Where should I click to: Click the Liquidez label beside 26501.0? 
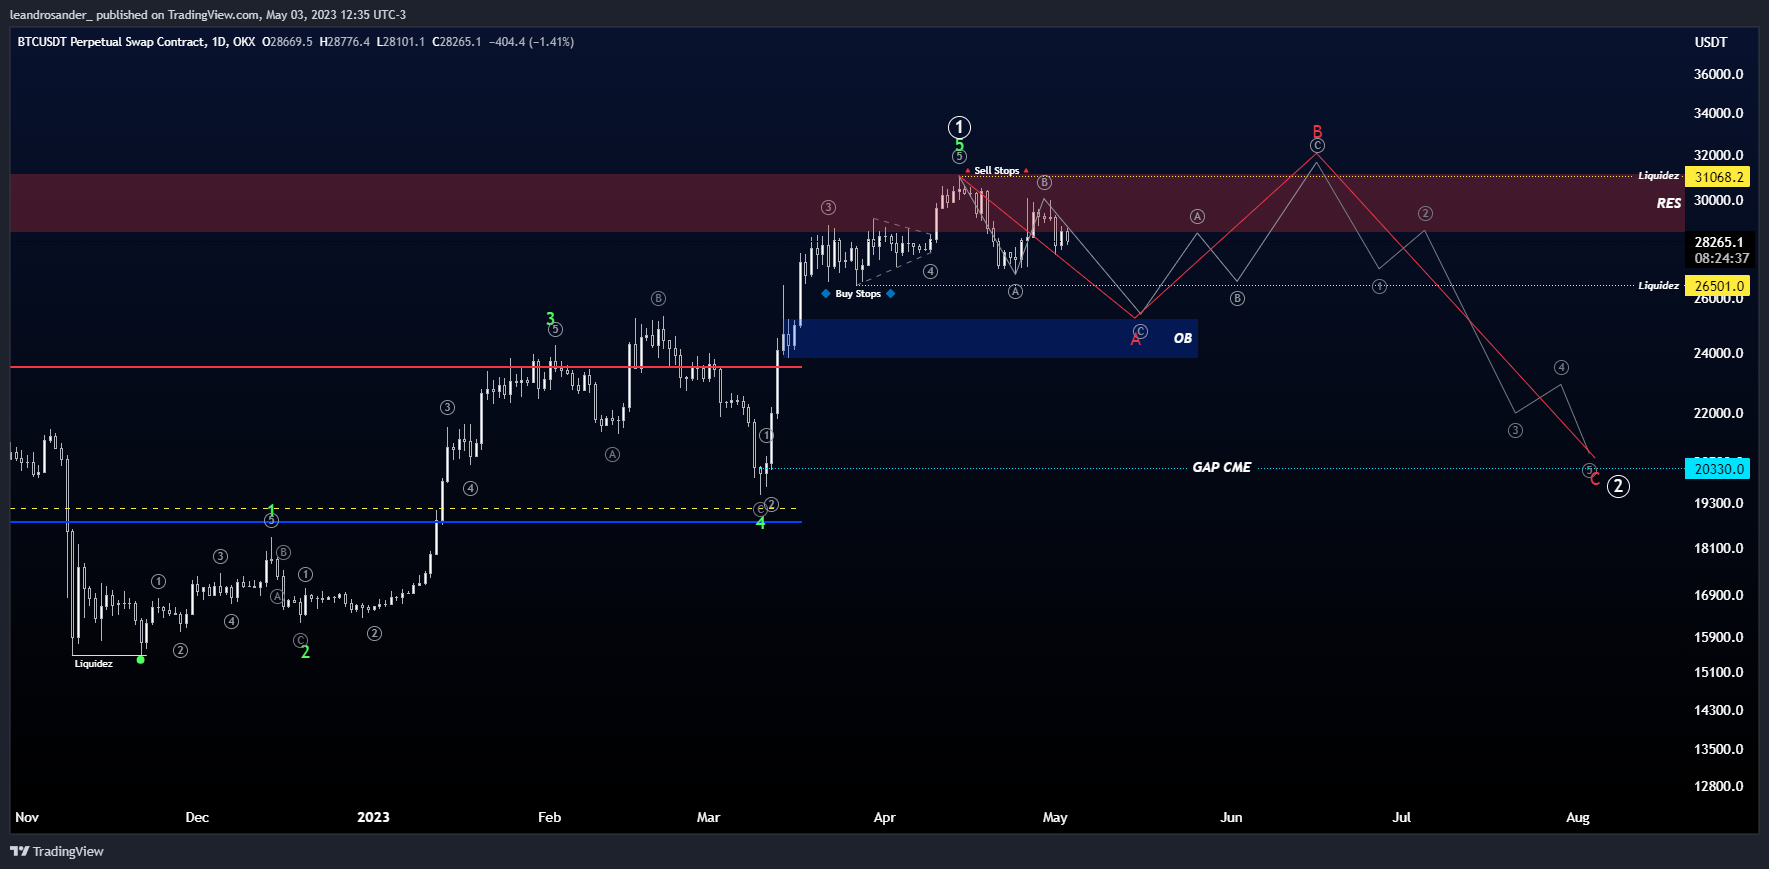1658,286
